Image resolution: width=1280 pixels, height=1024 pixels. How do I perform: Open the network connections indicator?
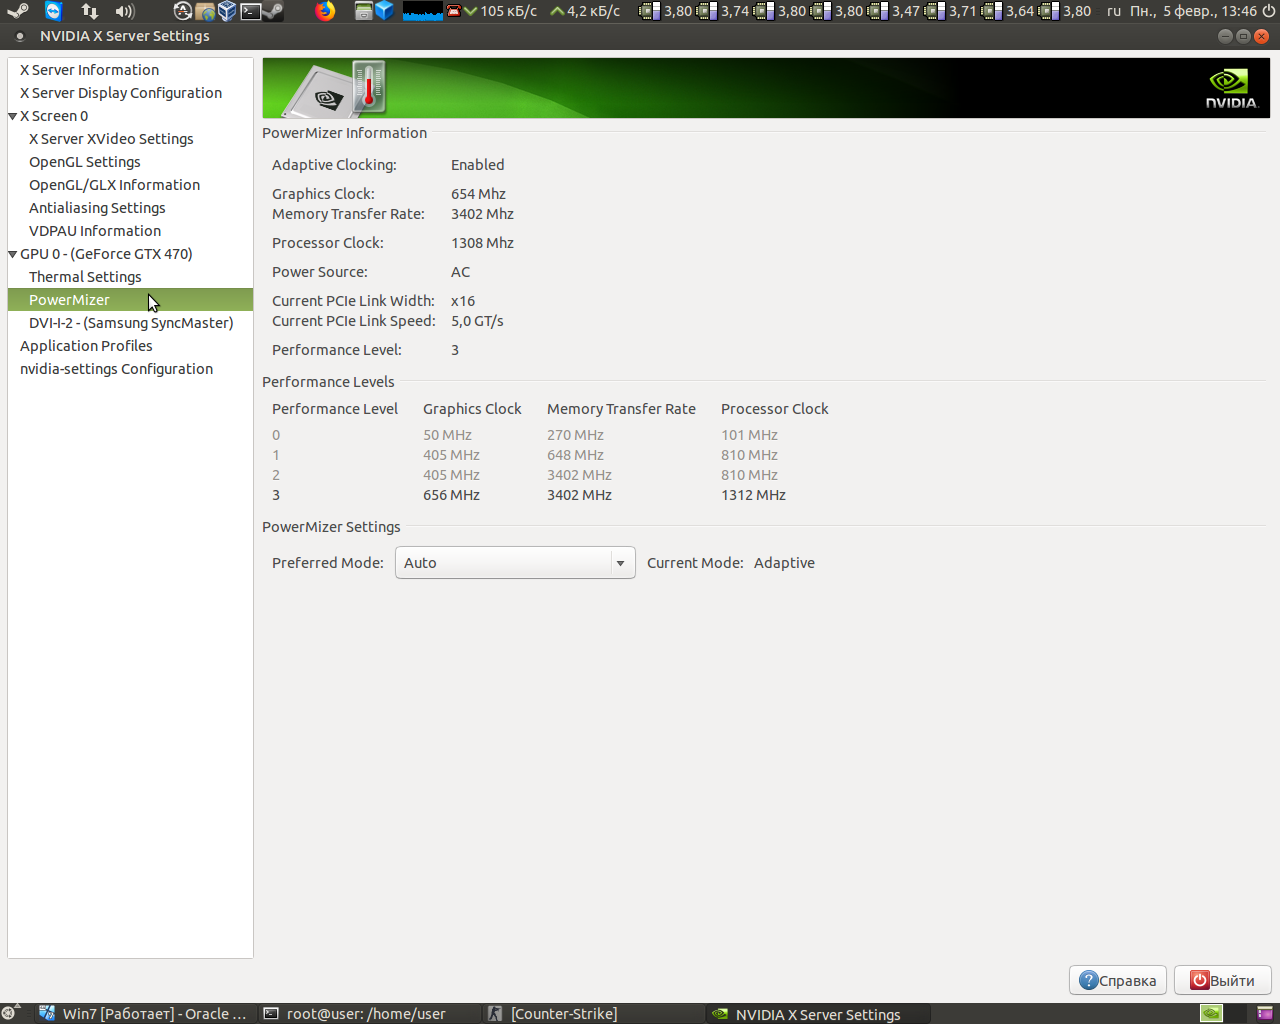[90, 11]
